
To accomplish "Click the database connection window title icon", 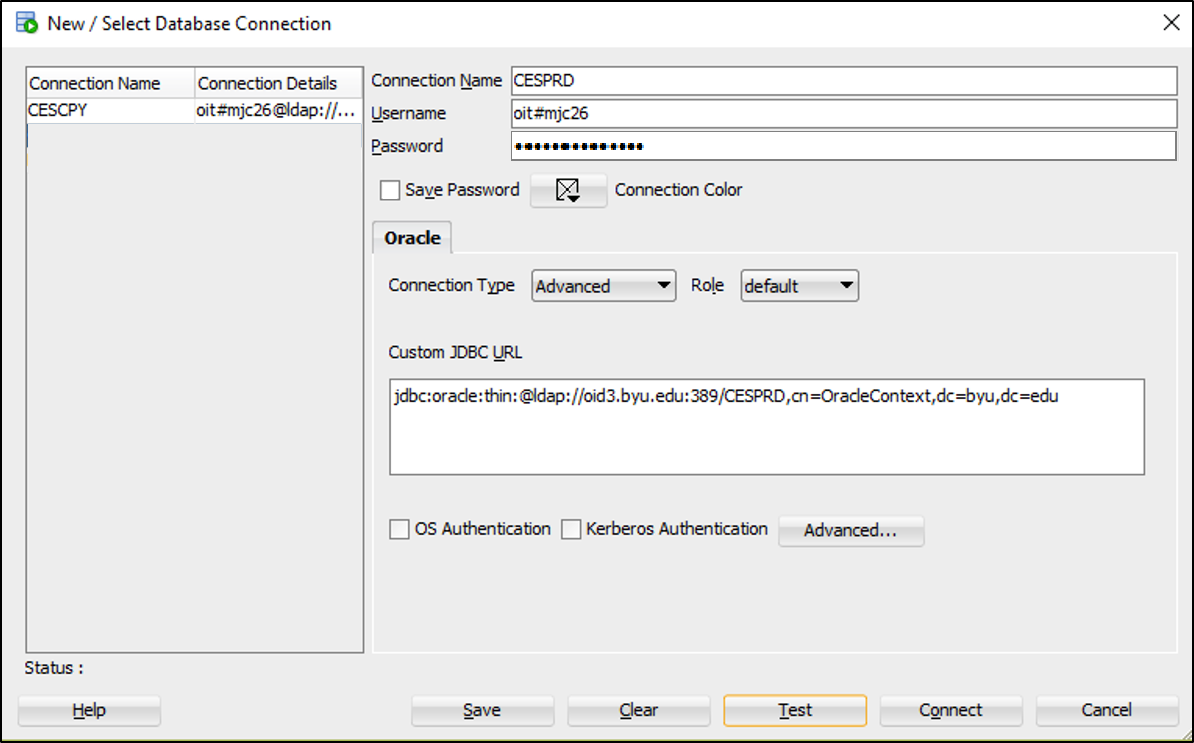I will pos(27,23).
